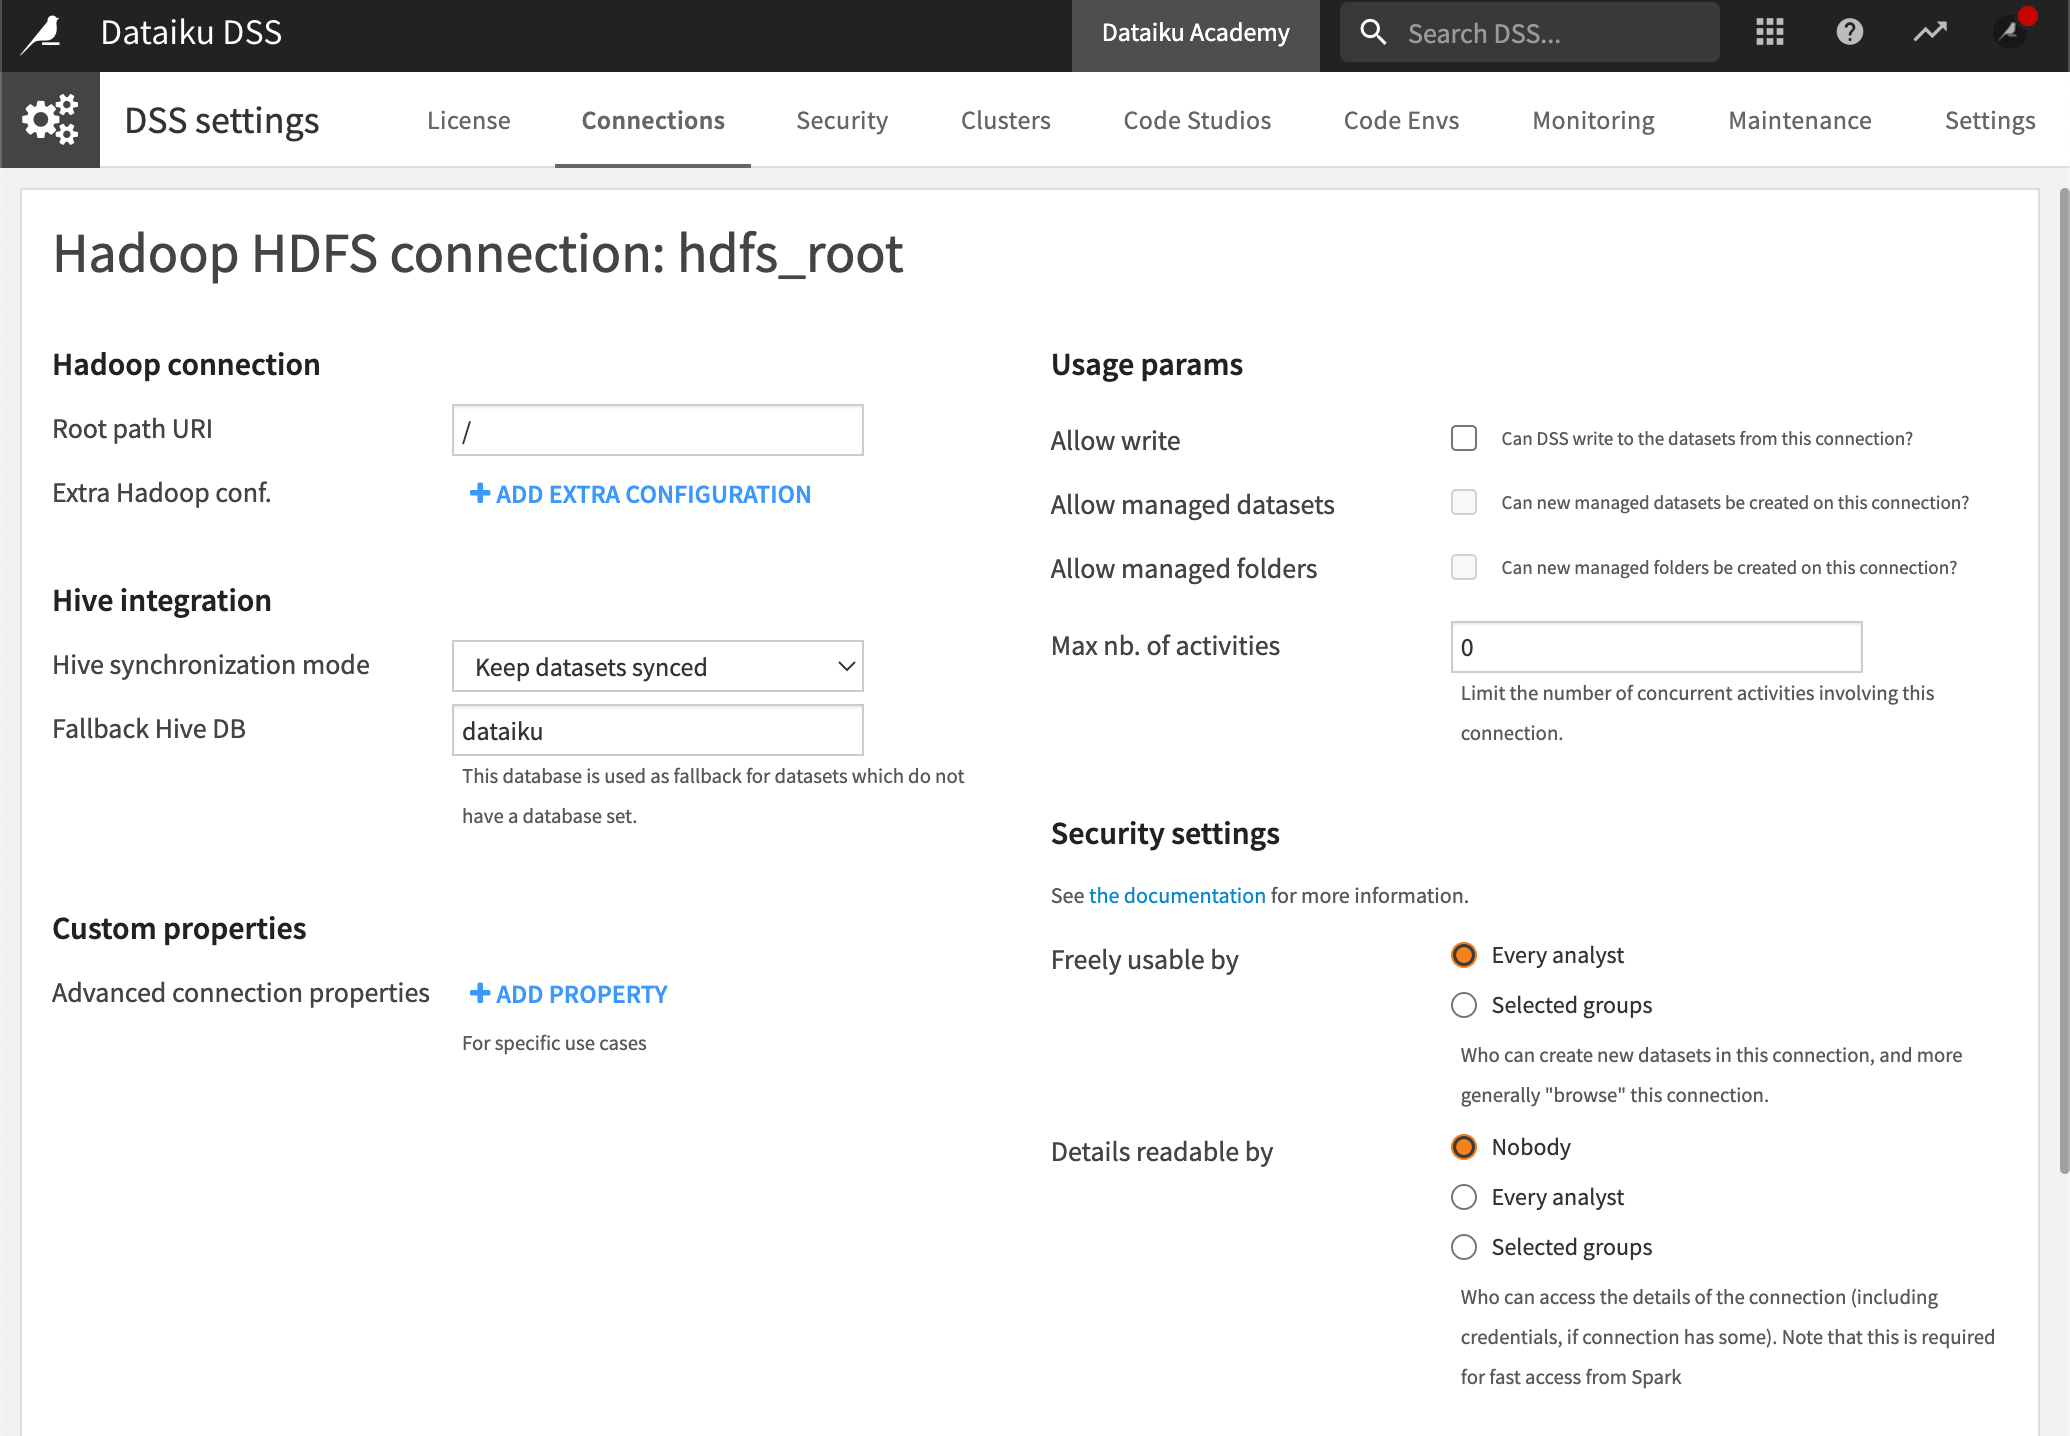Viewport: 2070px width, 1436px height.
Task: Click the help question mark icon
Action: click(1849, 32)
